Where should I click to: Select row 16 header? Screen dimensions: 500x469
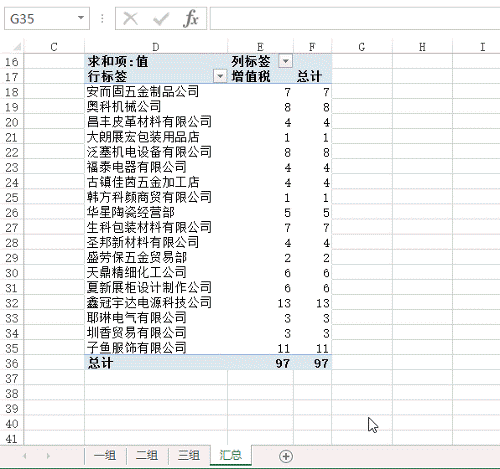[x=12, y=62]
